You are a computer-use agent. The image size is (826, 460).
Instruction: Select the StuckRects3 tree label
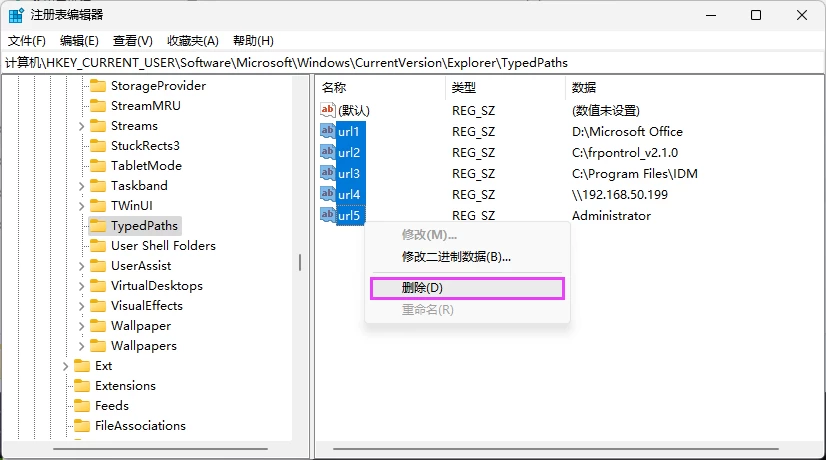pos(145,145)
